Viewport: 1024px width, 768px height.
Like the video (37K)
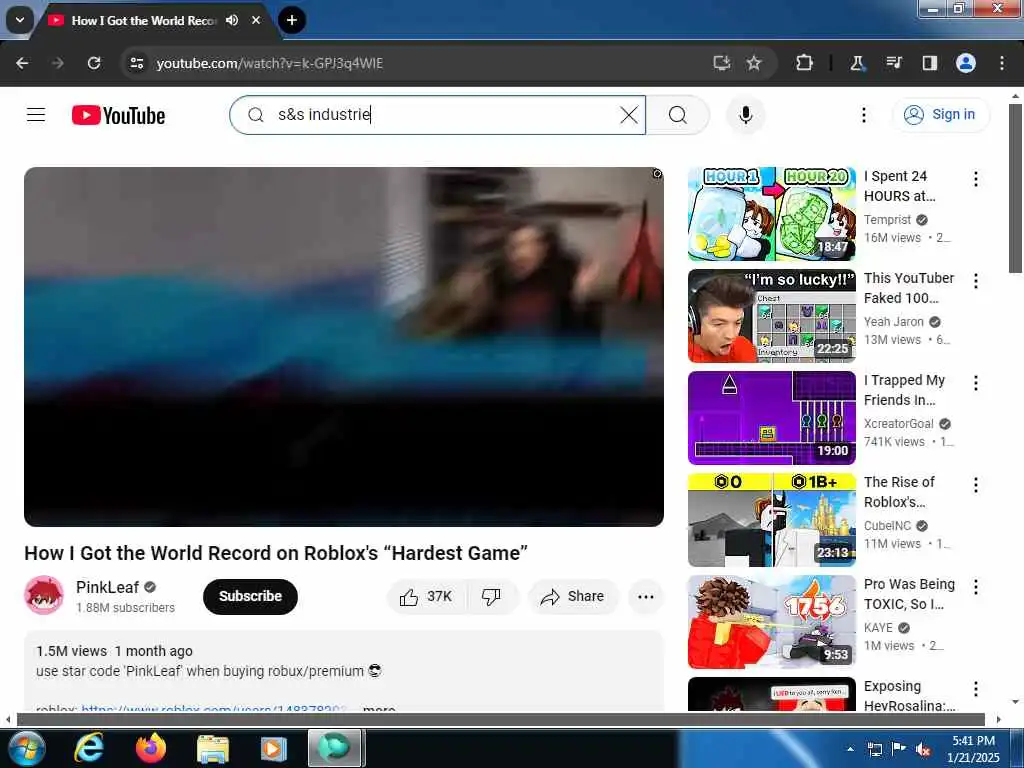click(x=426, y=596)
